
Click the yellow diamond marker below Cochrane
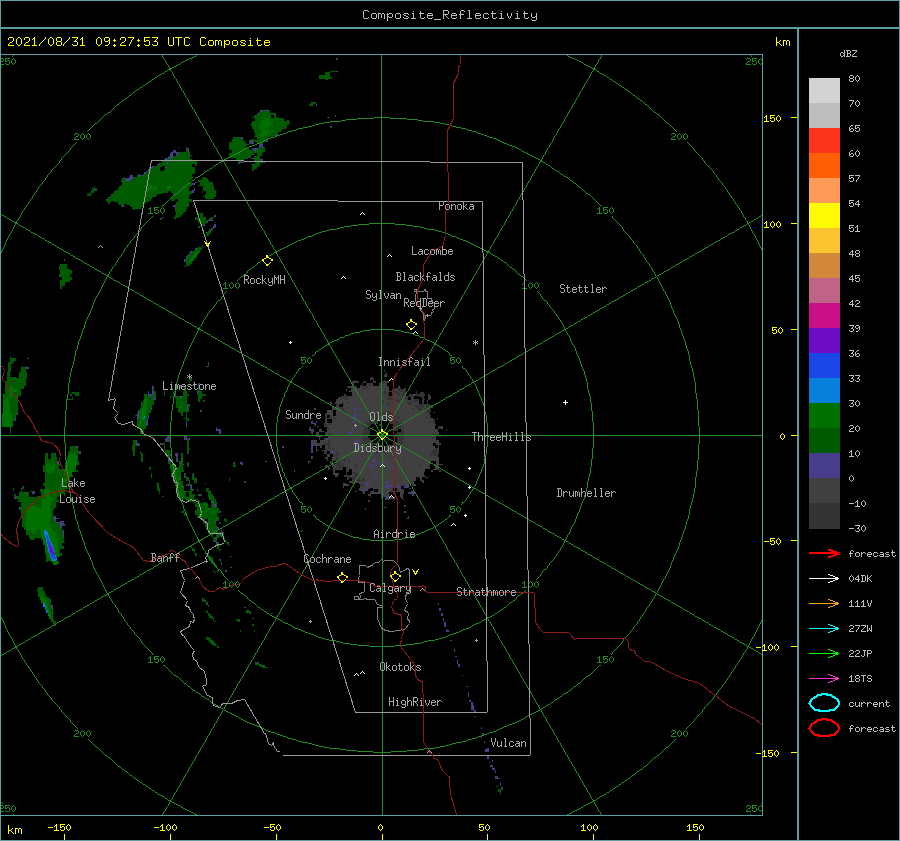[x=343, y=577]
